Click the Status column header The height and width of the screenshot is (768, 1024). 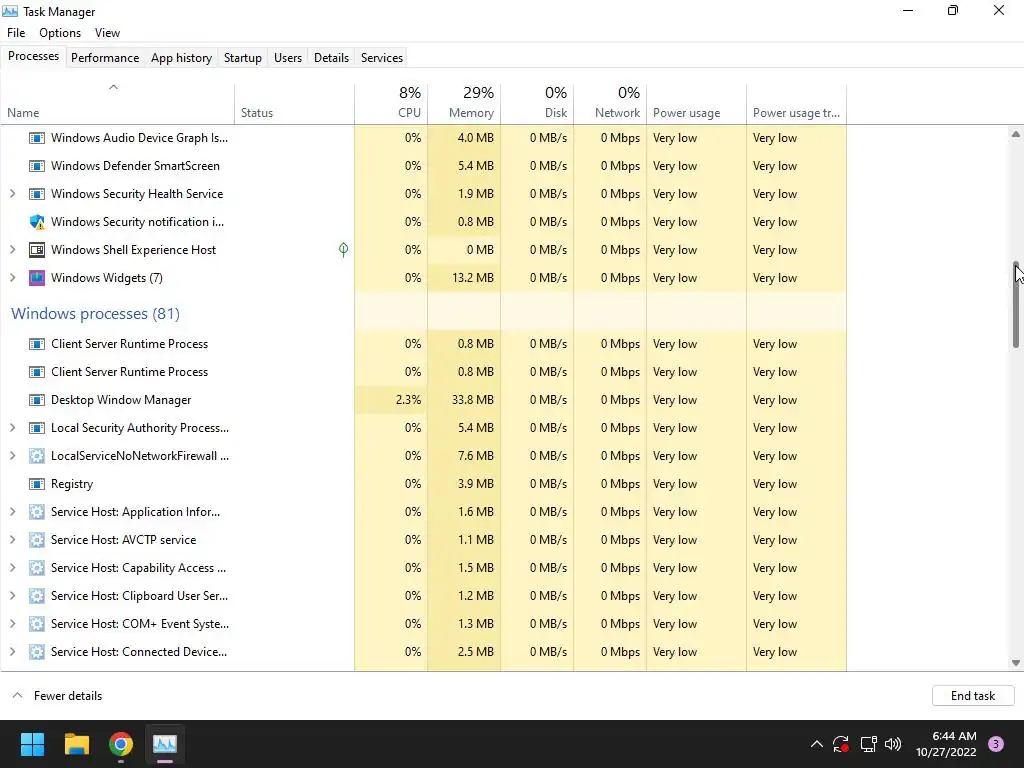point(295,103)
